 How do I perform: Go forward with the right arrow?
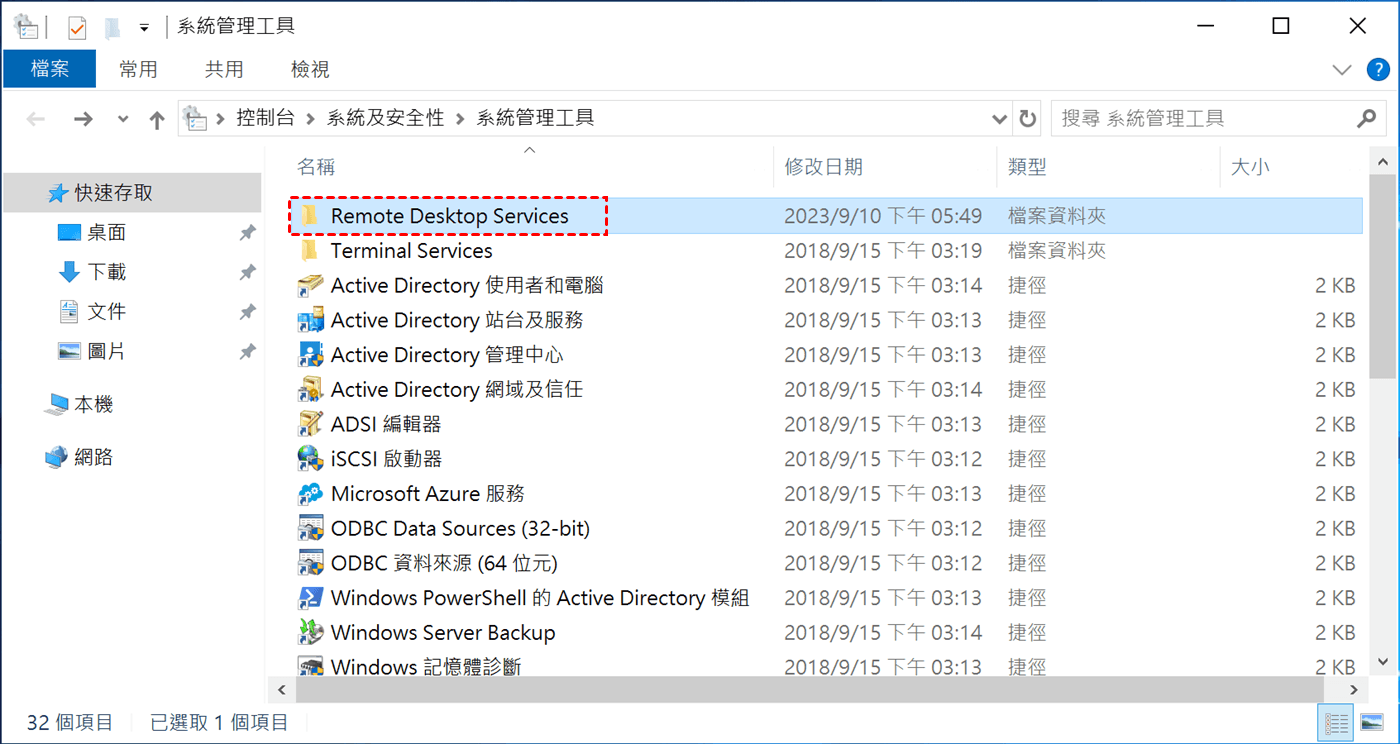(x=83, y=119)
